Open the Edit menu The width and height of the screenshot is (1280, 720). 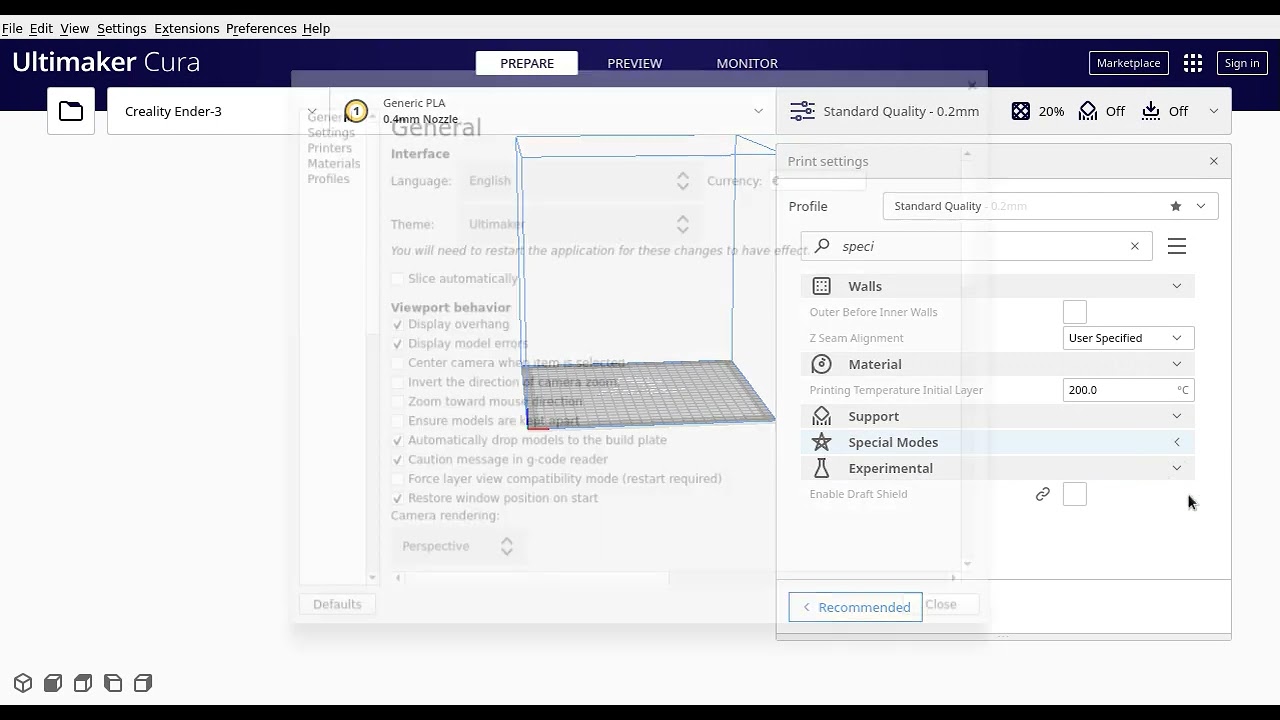(41, 28)
